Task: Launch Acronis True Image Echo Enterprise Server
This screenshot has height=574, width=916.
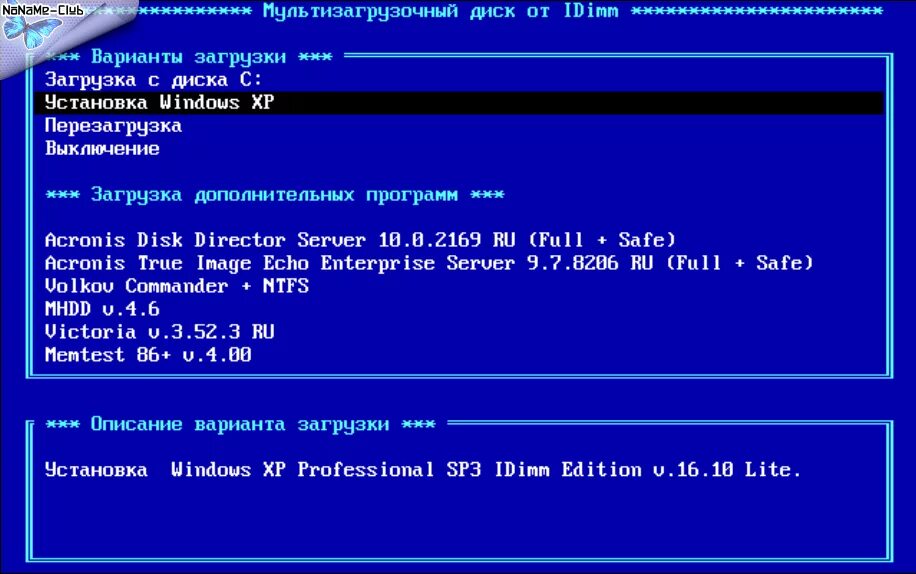Action: pyautogui.click(x=429, y=263)
